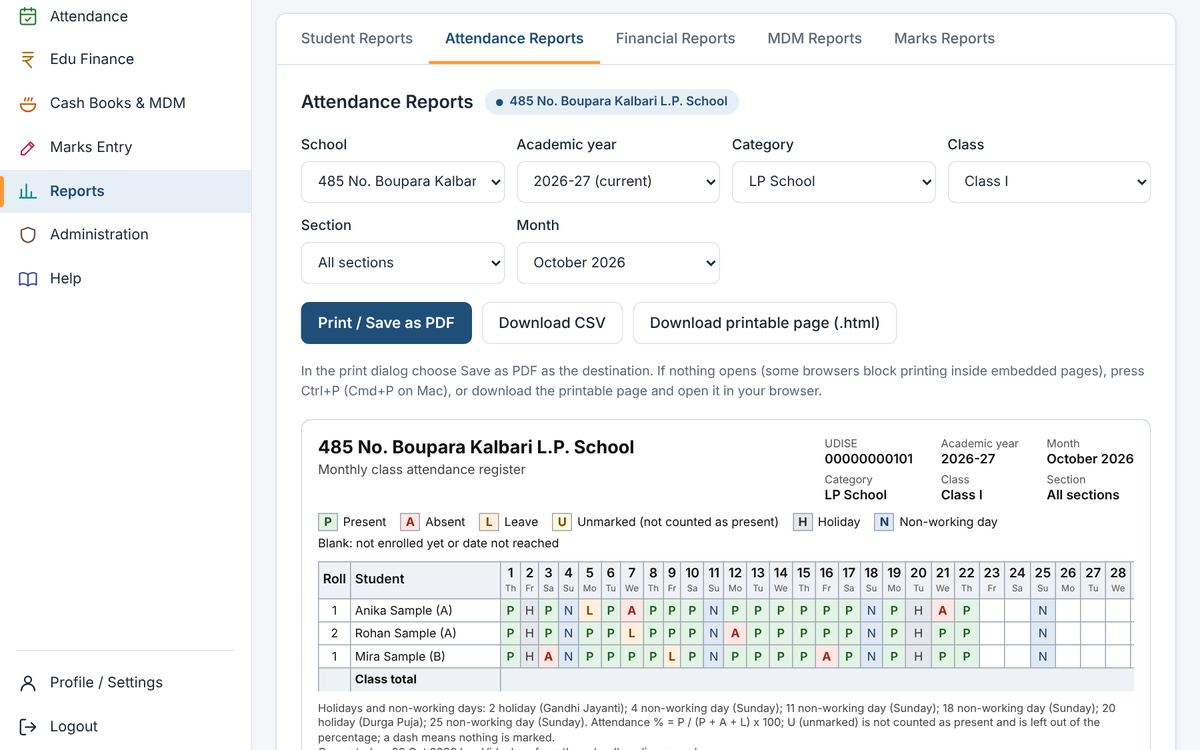Image resolution: width=1200 pixels, height=750 pixels.
Task: Open Administration section
Action: pos(125,234)
